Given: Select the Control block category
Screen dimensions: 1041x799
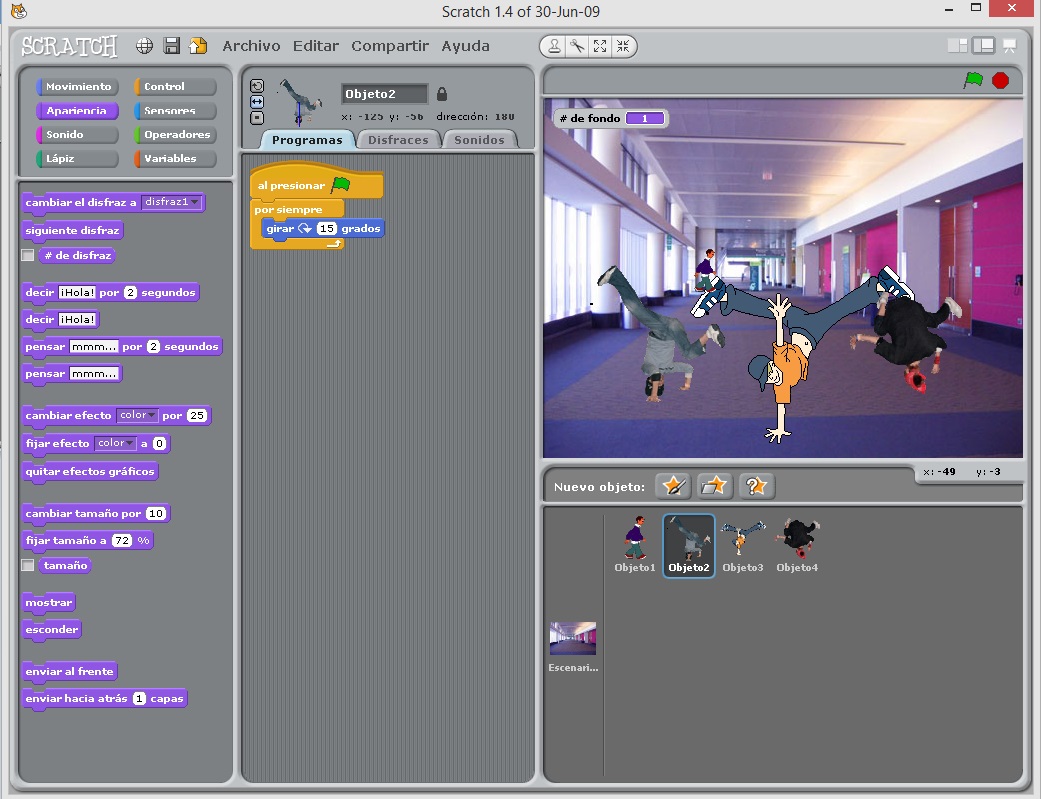Looking at the screenshot, I should tap(173, 86).
